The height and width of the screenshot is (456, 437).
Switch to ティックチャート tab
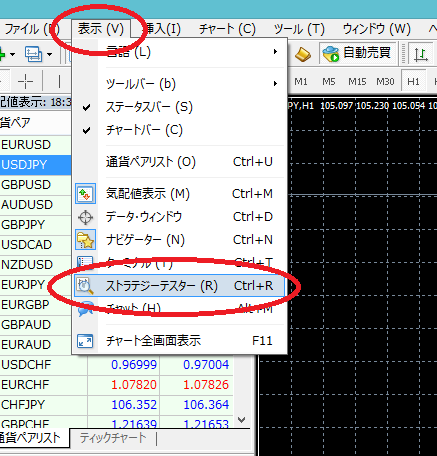tap(113, 438)
